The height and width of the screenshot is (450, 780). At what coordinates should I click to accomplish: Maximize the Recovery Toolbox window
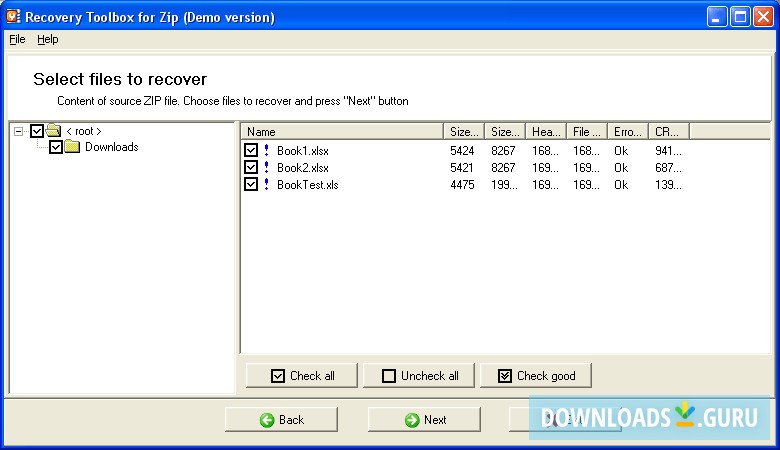740,17
